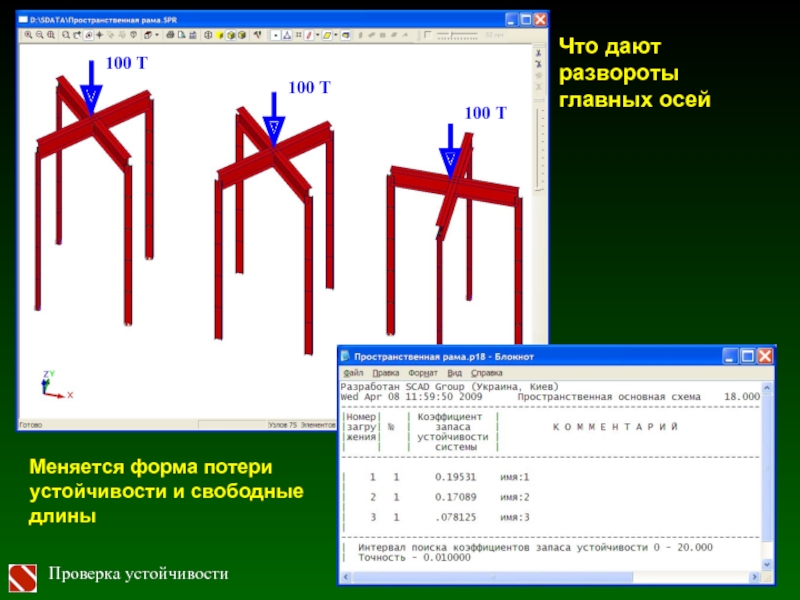This screenshot has width=800, height=600.
Task: Click the value 0.19531 in Notepad
Action: (x=455, y=477)
